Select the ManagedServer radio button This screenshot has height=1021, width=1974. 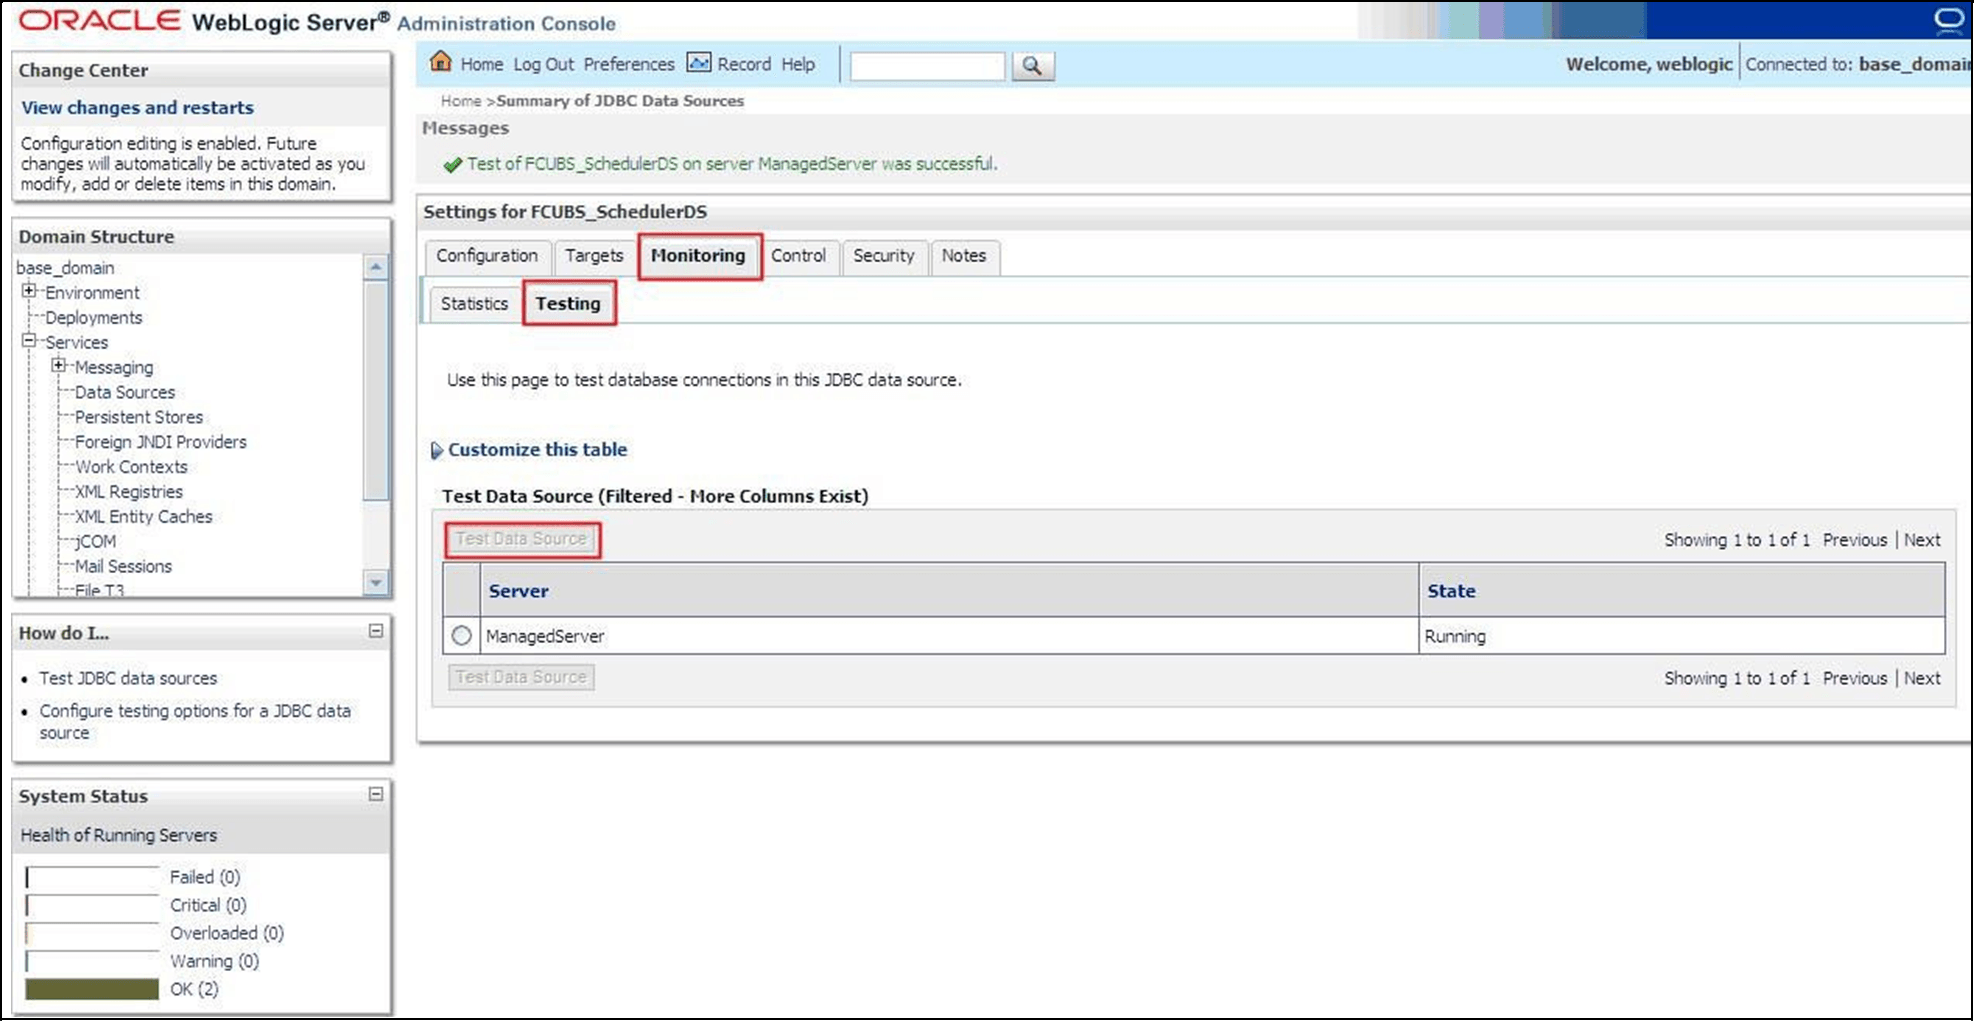(x=461, y=636)
